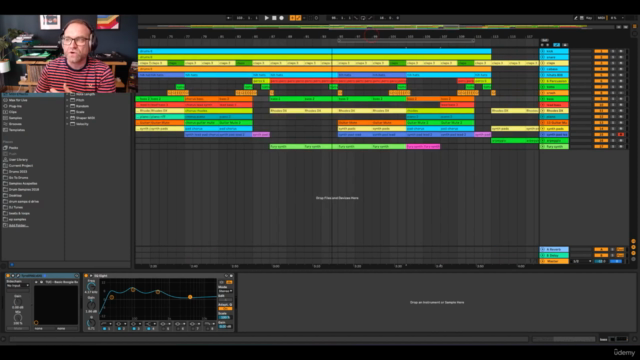Open the Grooves browser category
The width and height of the screenshot is (640, 360).
(15, 124)
